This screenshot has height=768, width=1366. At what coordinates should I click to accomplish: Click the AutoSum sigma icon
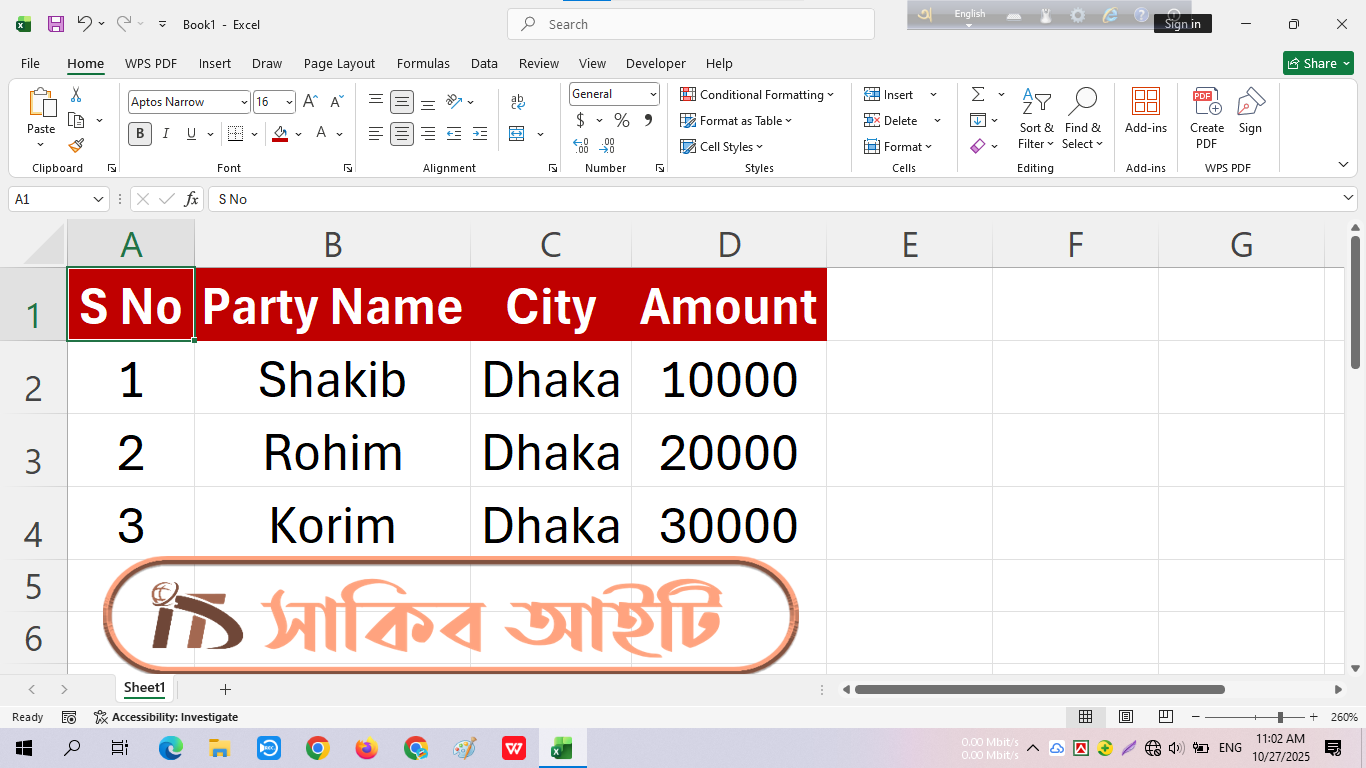coord(977,94)
